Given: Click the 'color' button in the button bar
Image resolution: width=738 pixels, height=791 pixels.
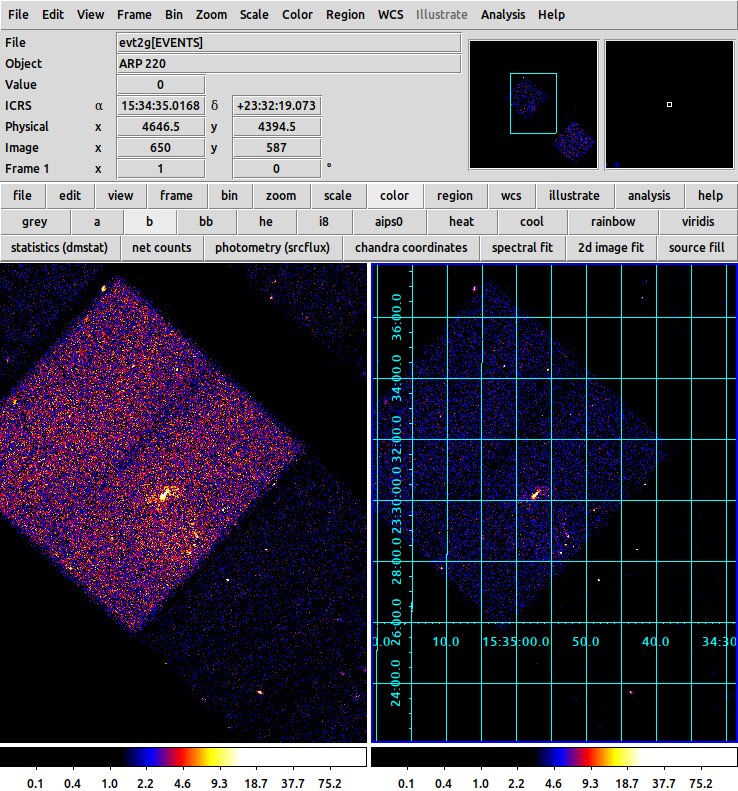Looking at the screenshot, I should pyautogui.click(x=394, y=196).
